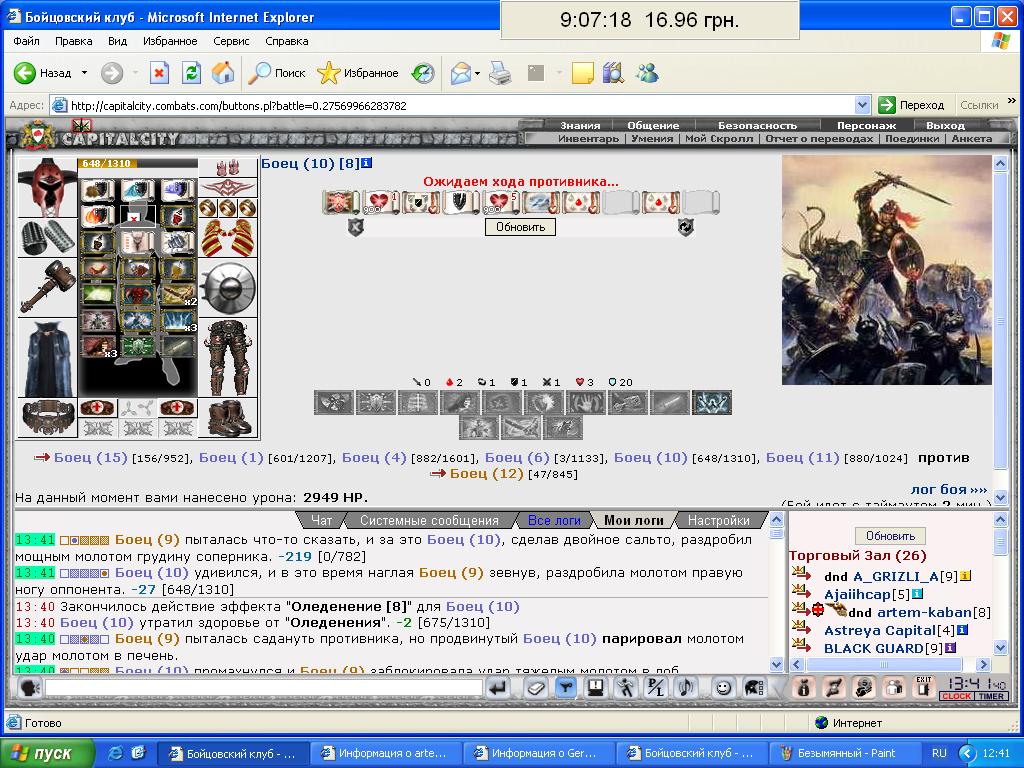Select the spiked bracers equipment slot
1024x768 pixels.
47,237
